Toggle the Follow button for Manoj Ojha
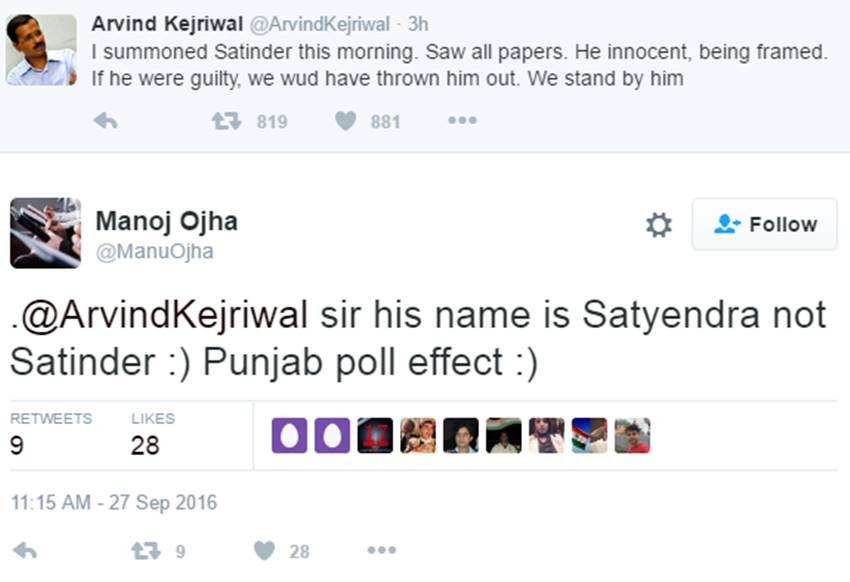This screenshot has width=850, height=582. (764, 224)
